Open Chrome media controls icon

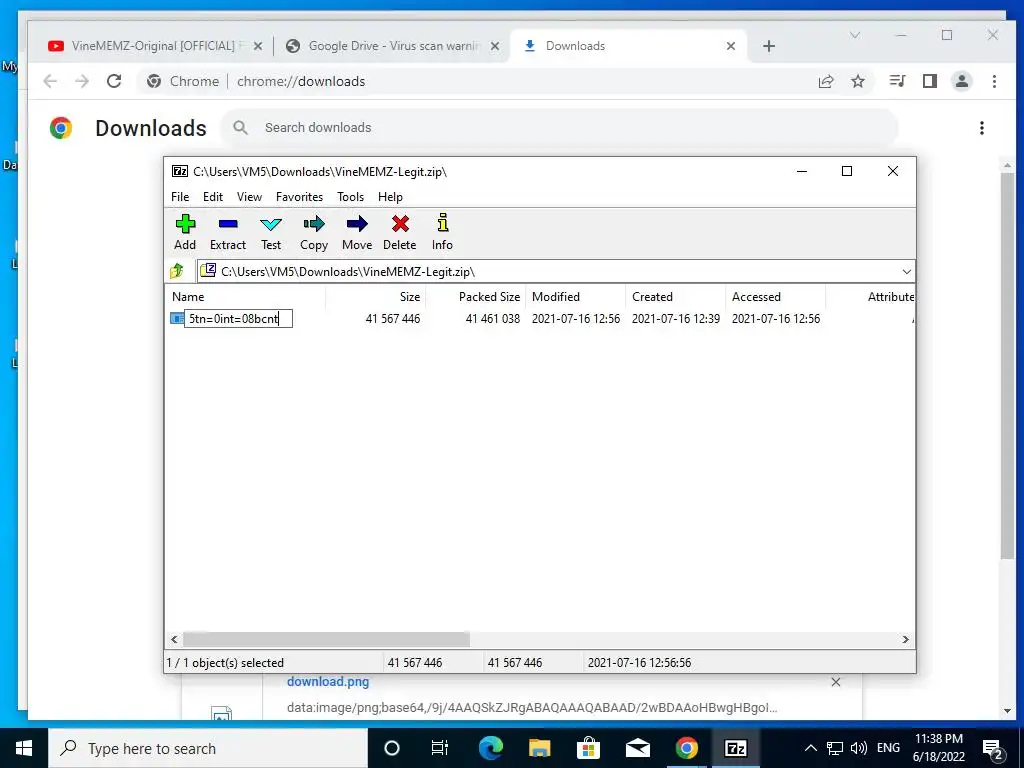point(897,81)
